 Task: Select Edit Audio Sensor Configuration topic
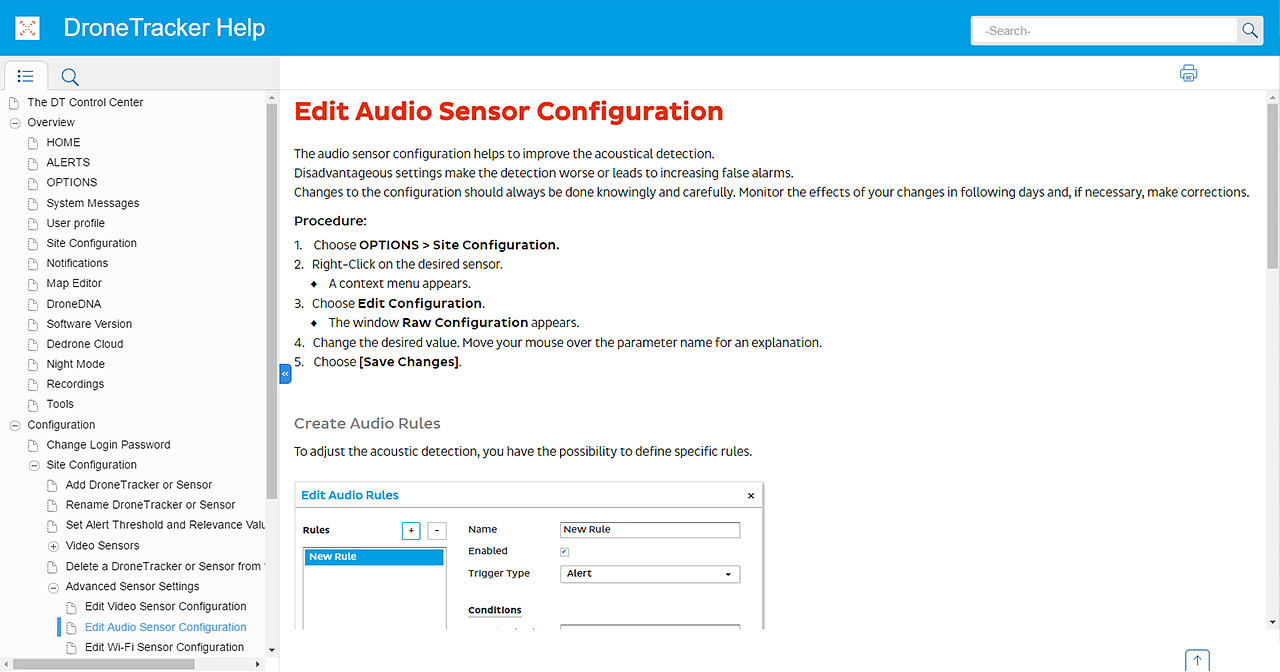coord(165,627)
